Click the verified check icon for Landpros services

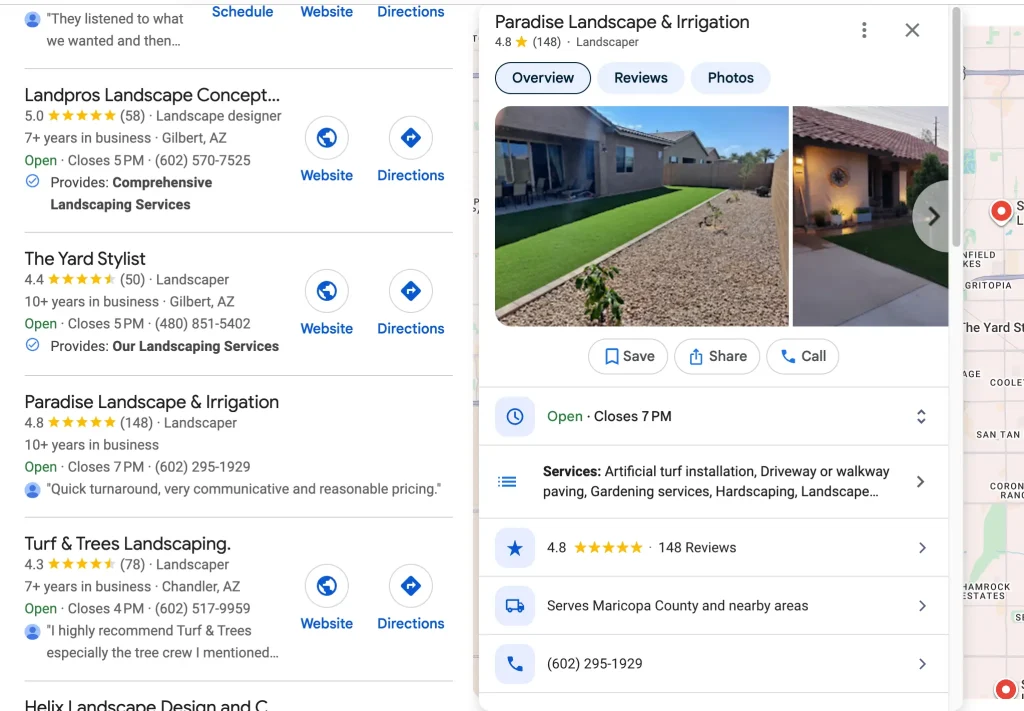[x=32, y=182]
